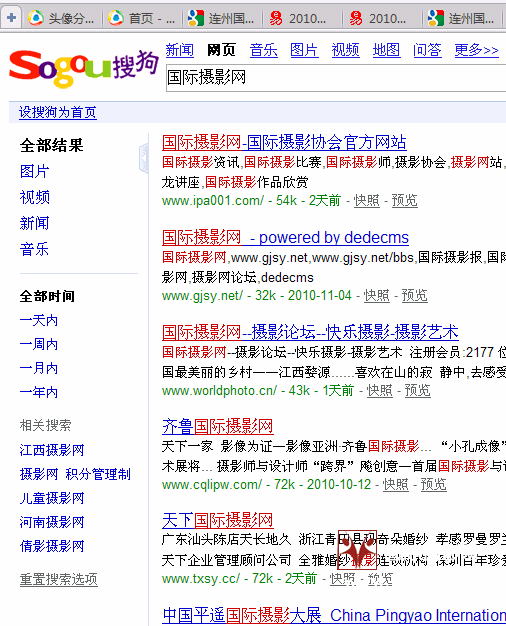This screenshot has height=626, width=506.
Task: Open 快照 for www.txsy.cc result
Action: (342, 578)
